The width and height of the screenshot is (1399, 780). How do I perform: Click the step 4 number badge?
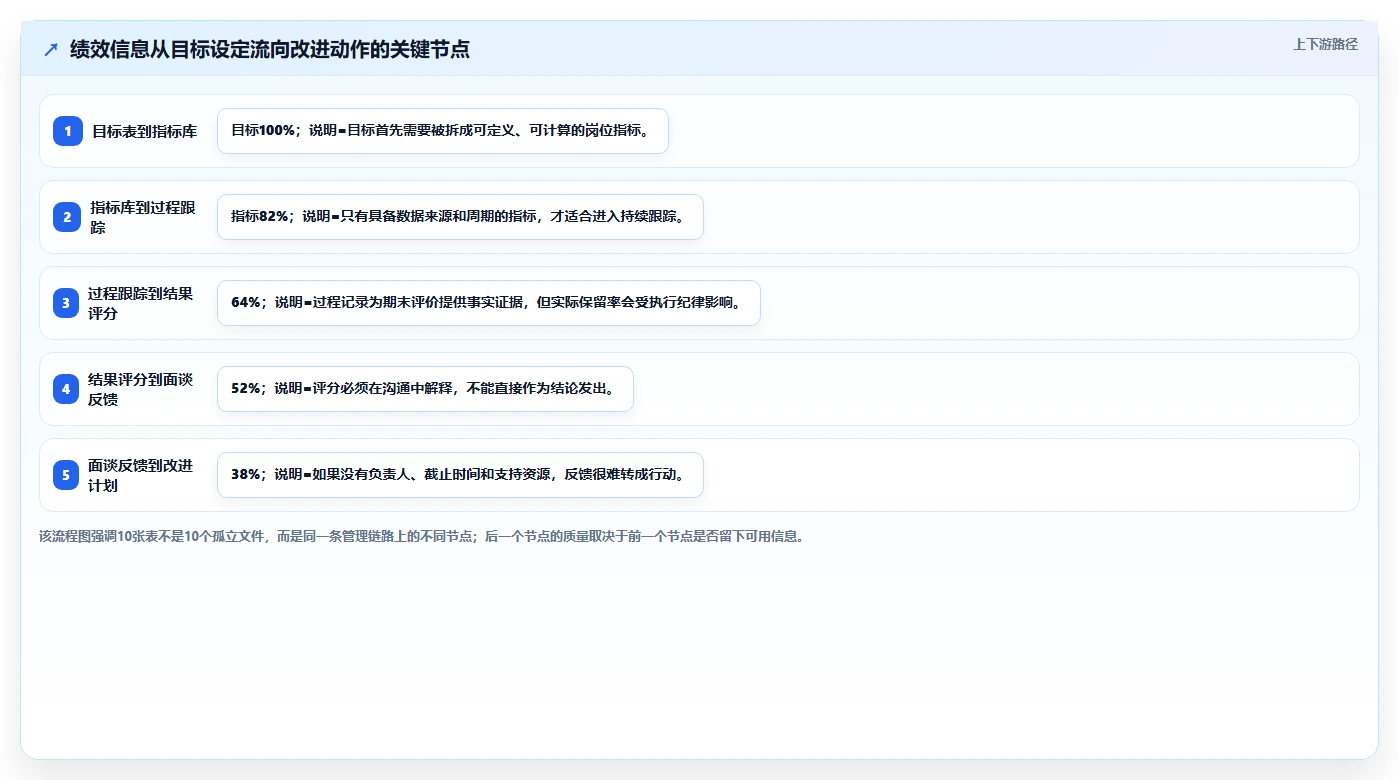(x=66, y=389)
